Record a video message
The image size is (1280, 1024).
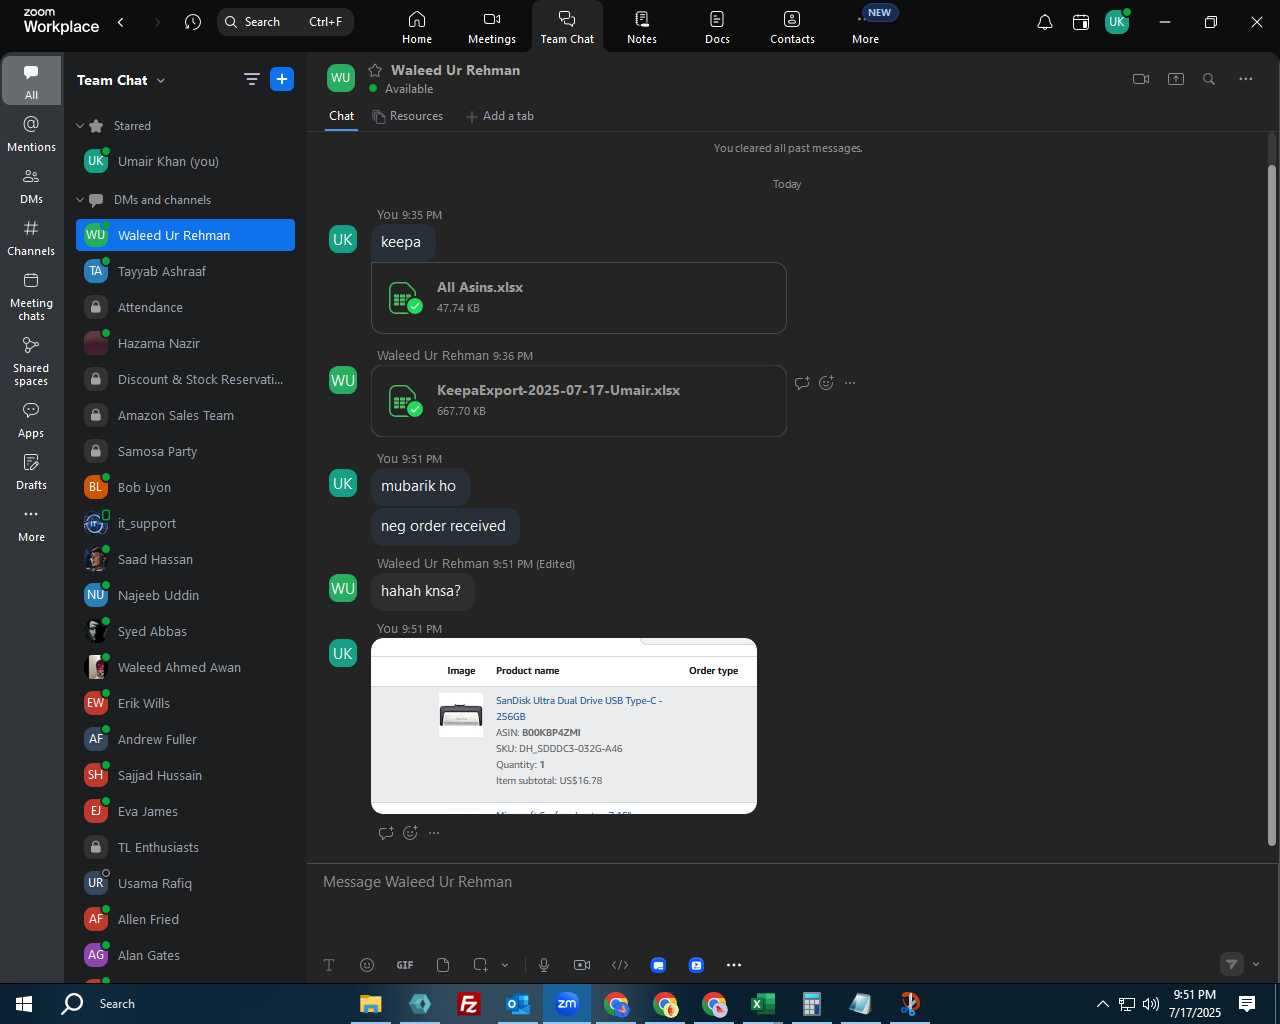[x=582, y=965]
